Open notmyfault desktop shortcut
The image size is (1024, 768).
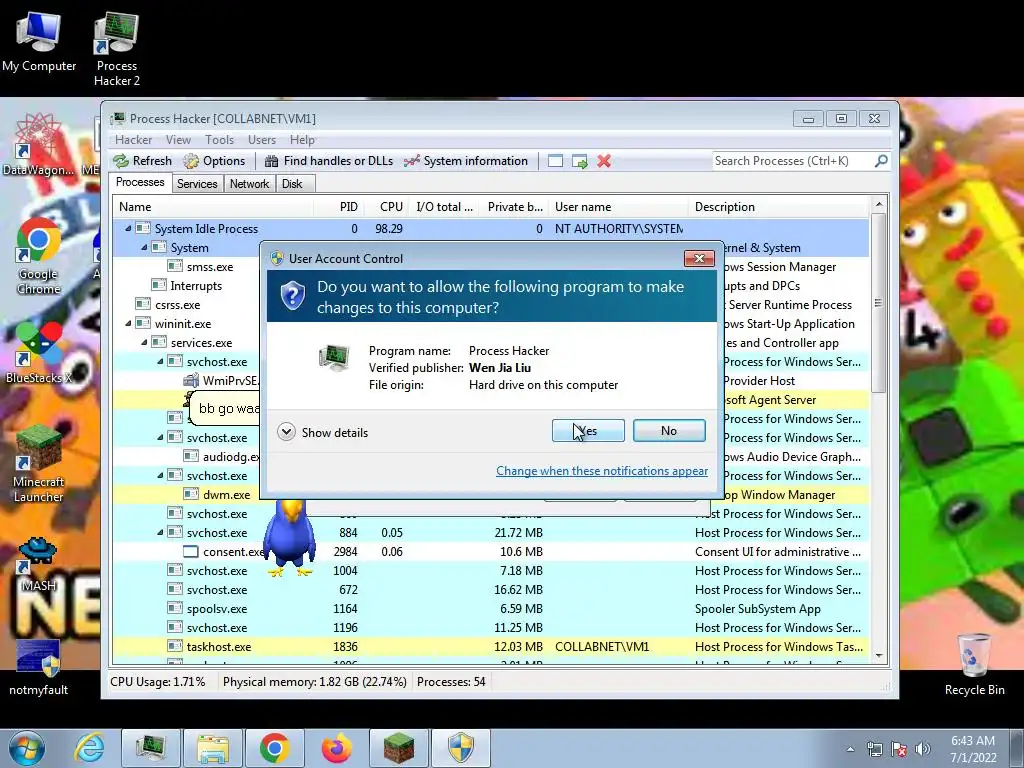tap(38, 667)
